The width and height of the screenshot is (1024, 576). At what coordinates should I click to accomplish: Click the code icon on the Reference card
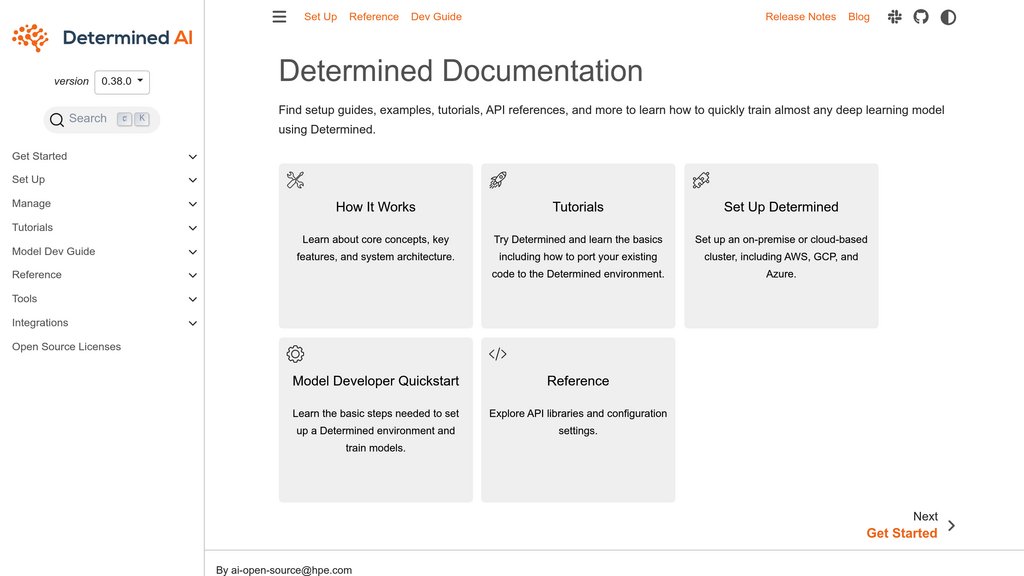pyautogui.click(x=498, y=353)
